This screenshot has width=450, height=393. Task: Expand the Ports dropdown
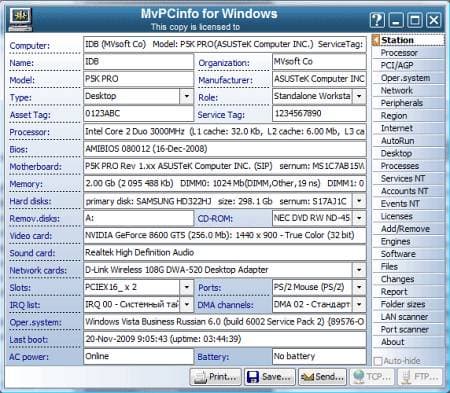coord(359,287)
